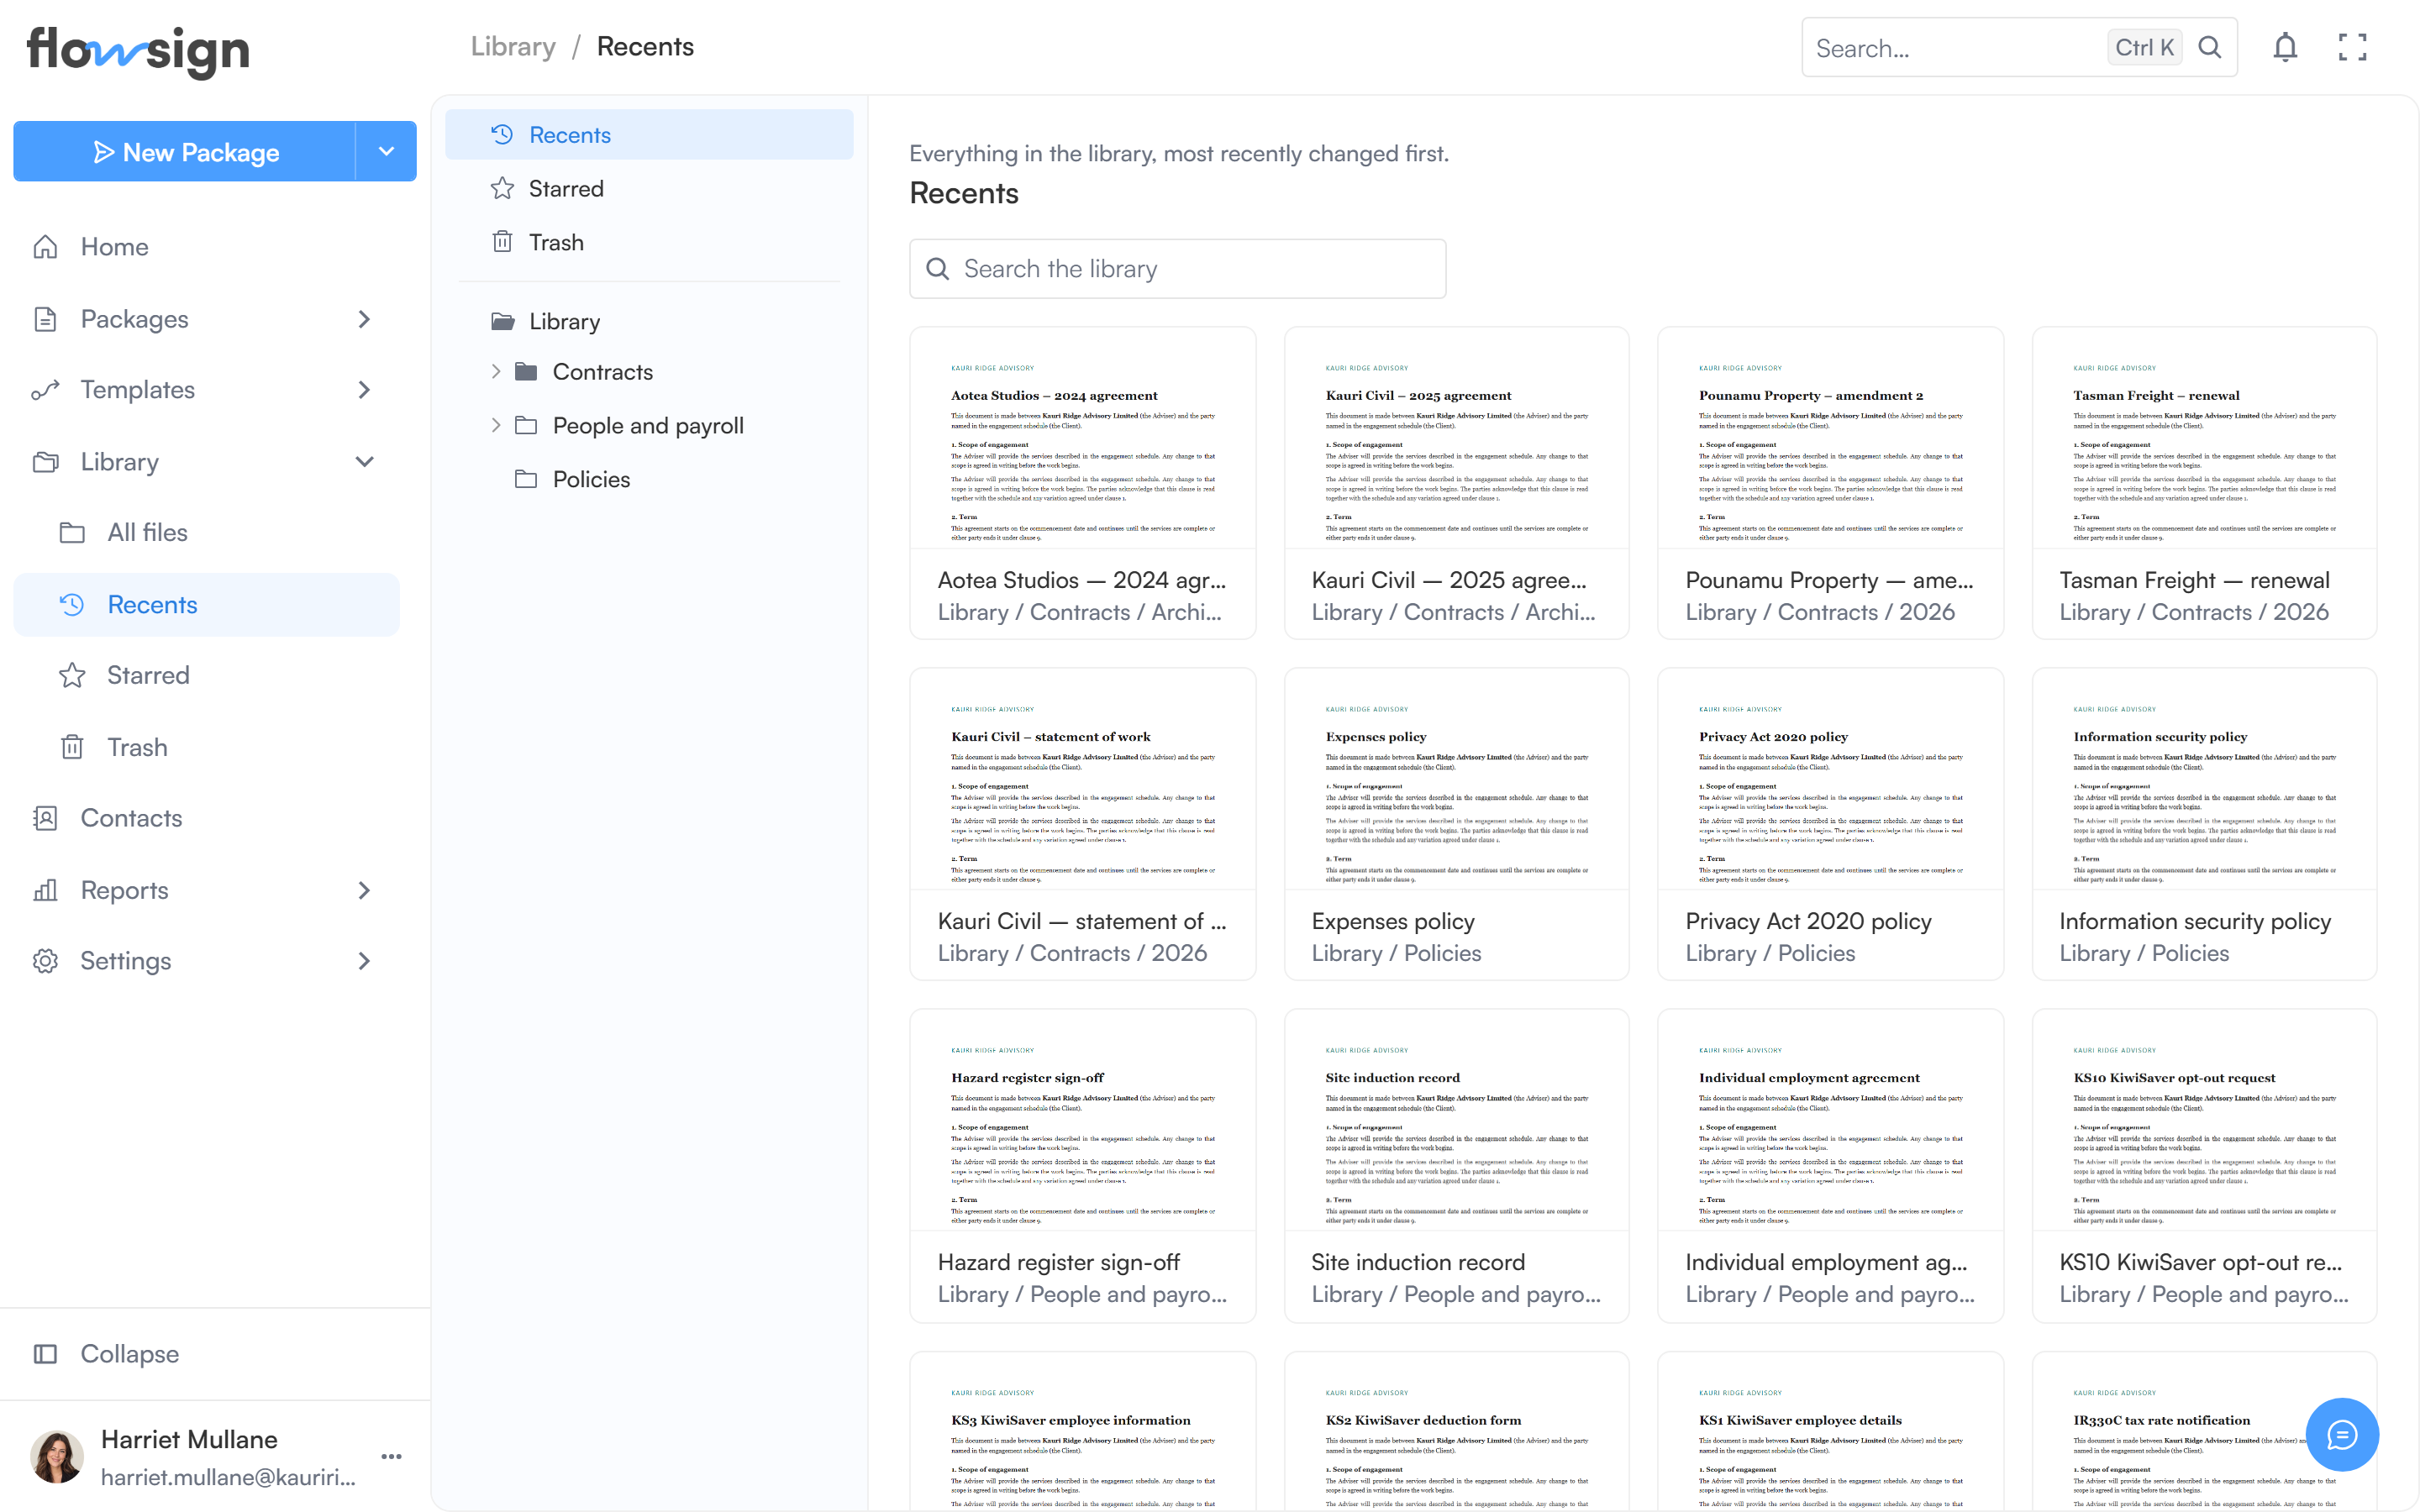Click the Packages document icon
2420x1512 pixels.
(x=45, y=319)
